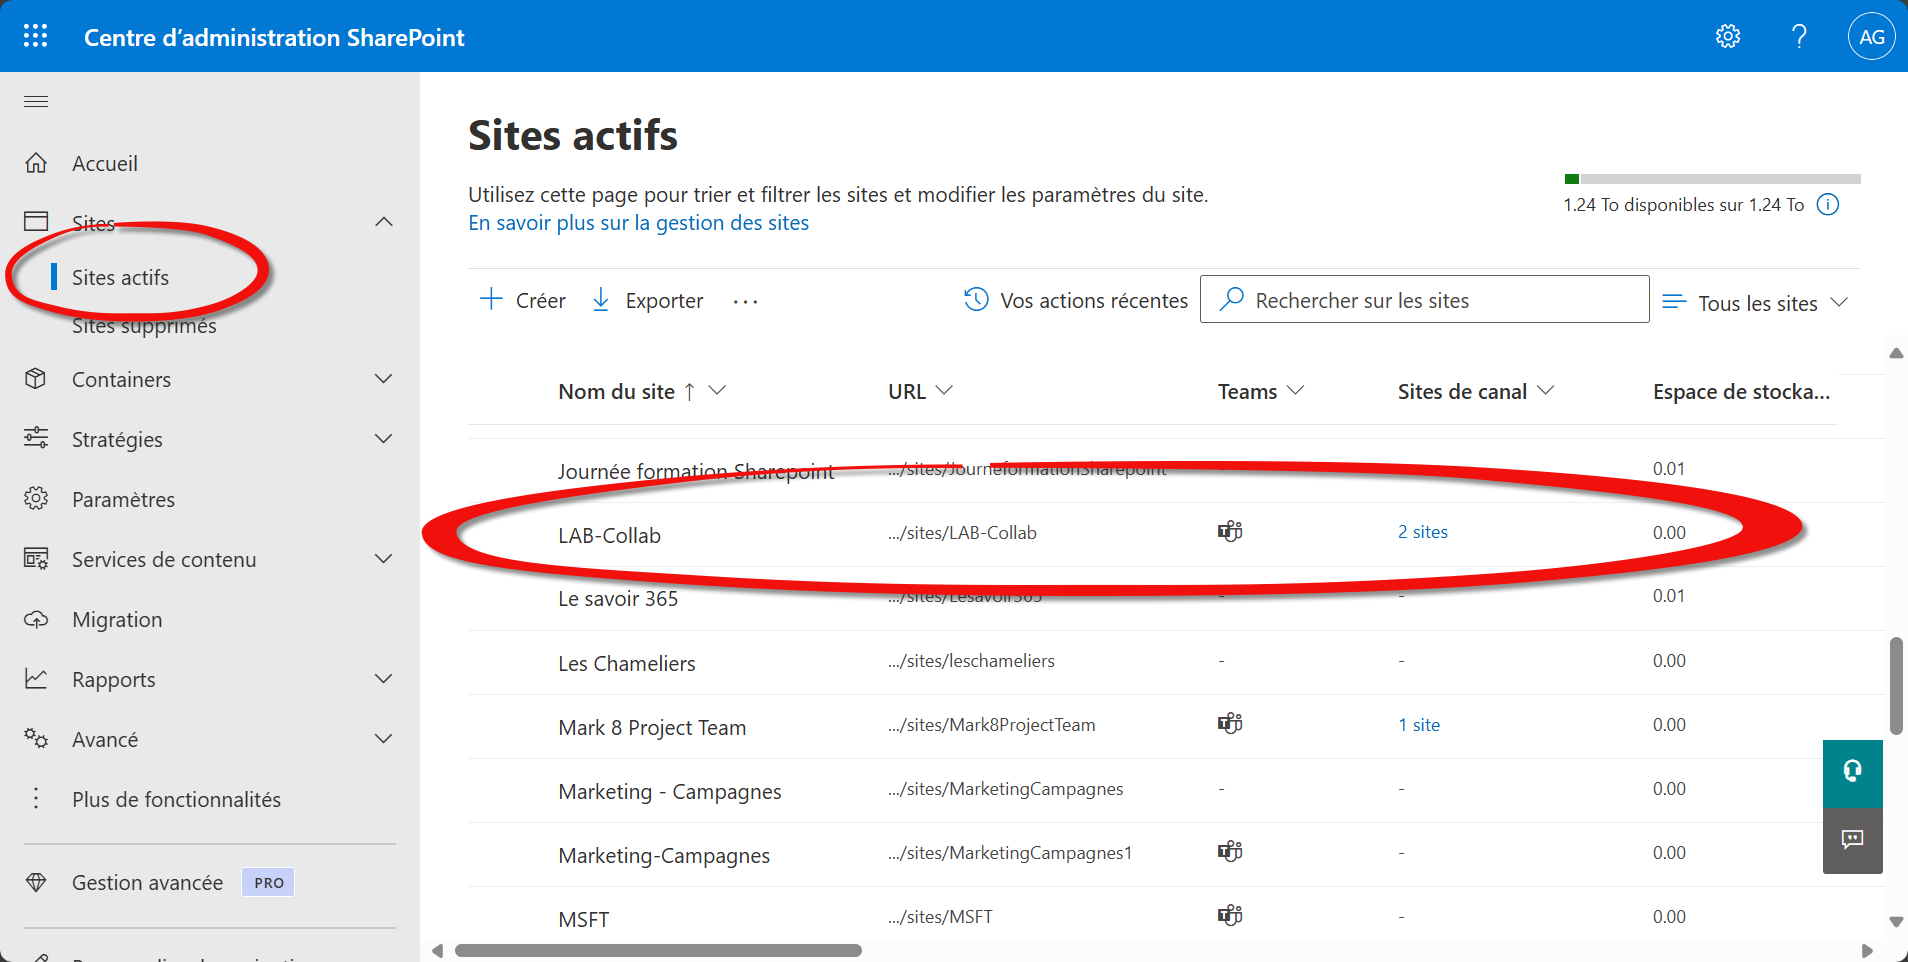Viewport: 1908px width, 962px height.
Task: Expand the Containers navigation group
Action: 384,379
